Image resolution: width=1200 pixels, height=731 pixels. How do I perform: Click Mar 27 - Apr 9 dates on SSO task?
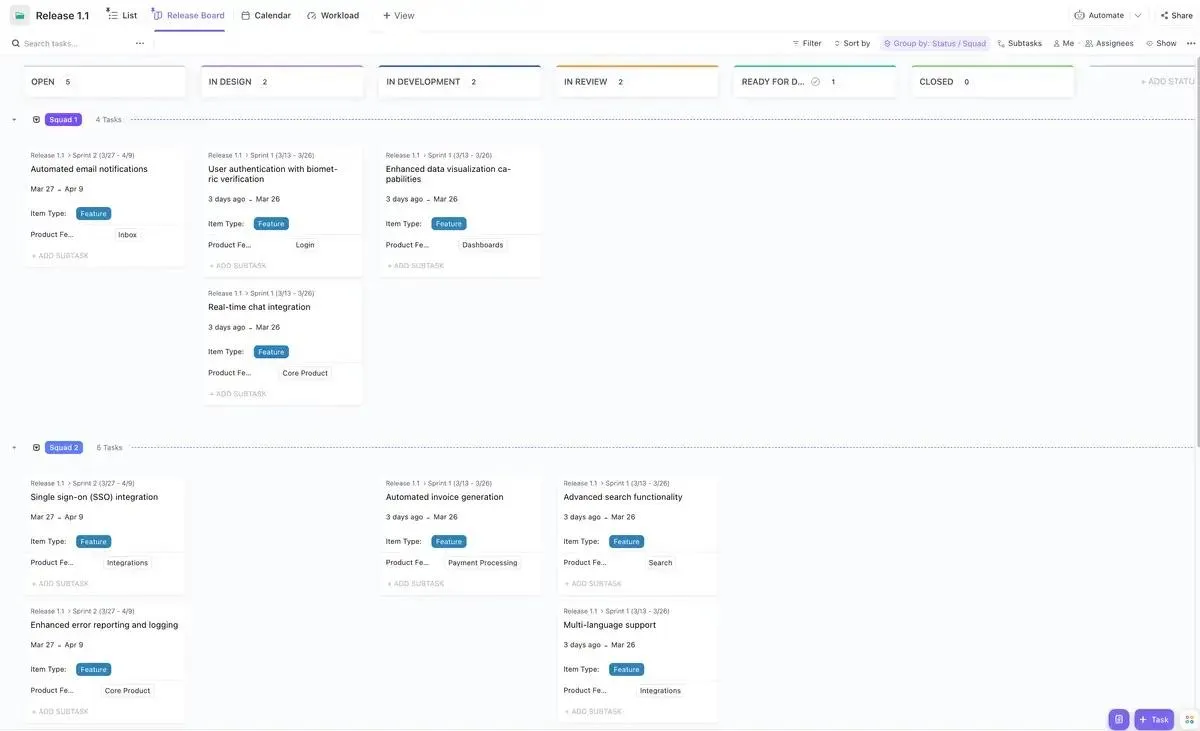(57, 517)
